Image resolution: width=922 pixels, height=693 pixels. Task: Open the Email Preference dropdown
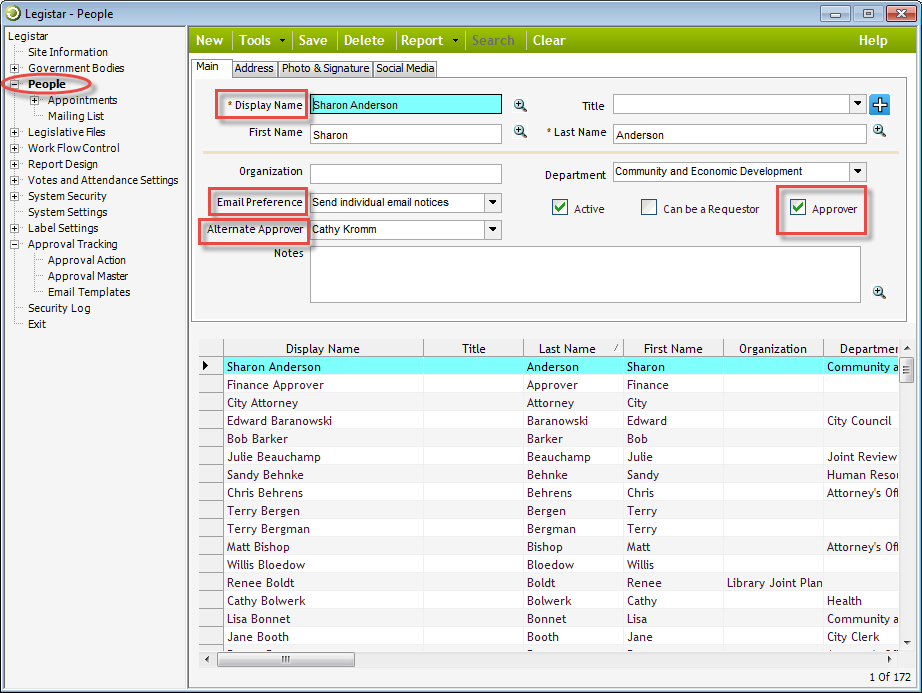pos(493,203)
